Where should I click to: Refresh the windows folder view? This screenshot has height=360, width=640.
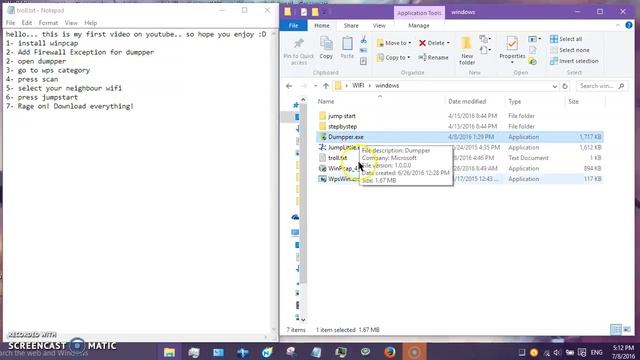565,86
